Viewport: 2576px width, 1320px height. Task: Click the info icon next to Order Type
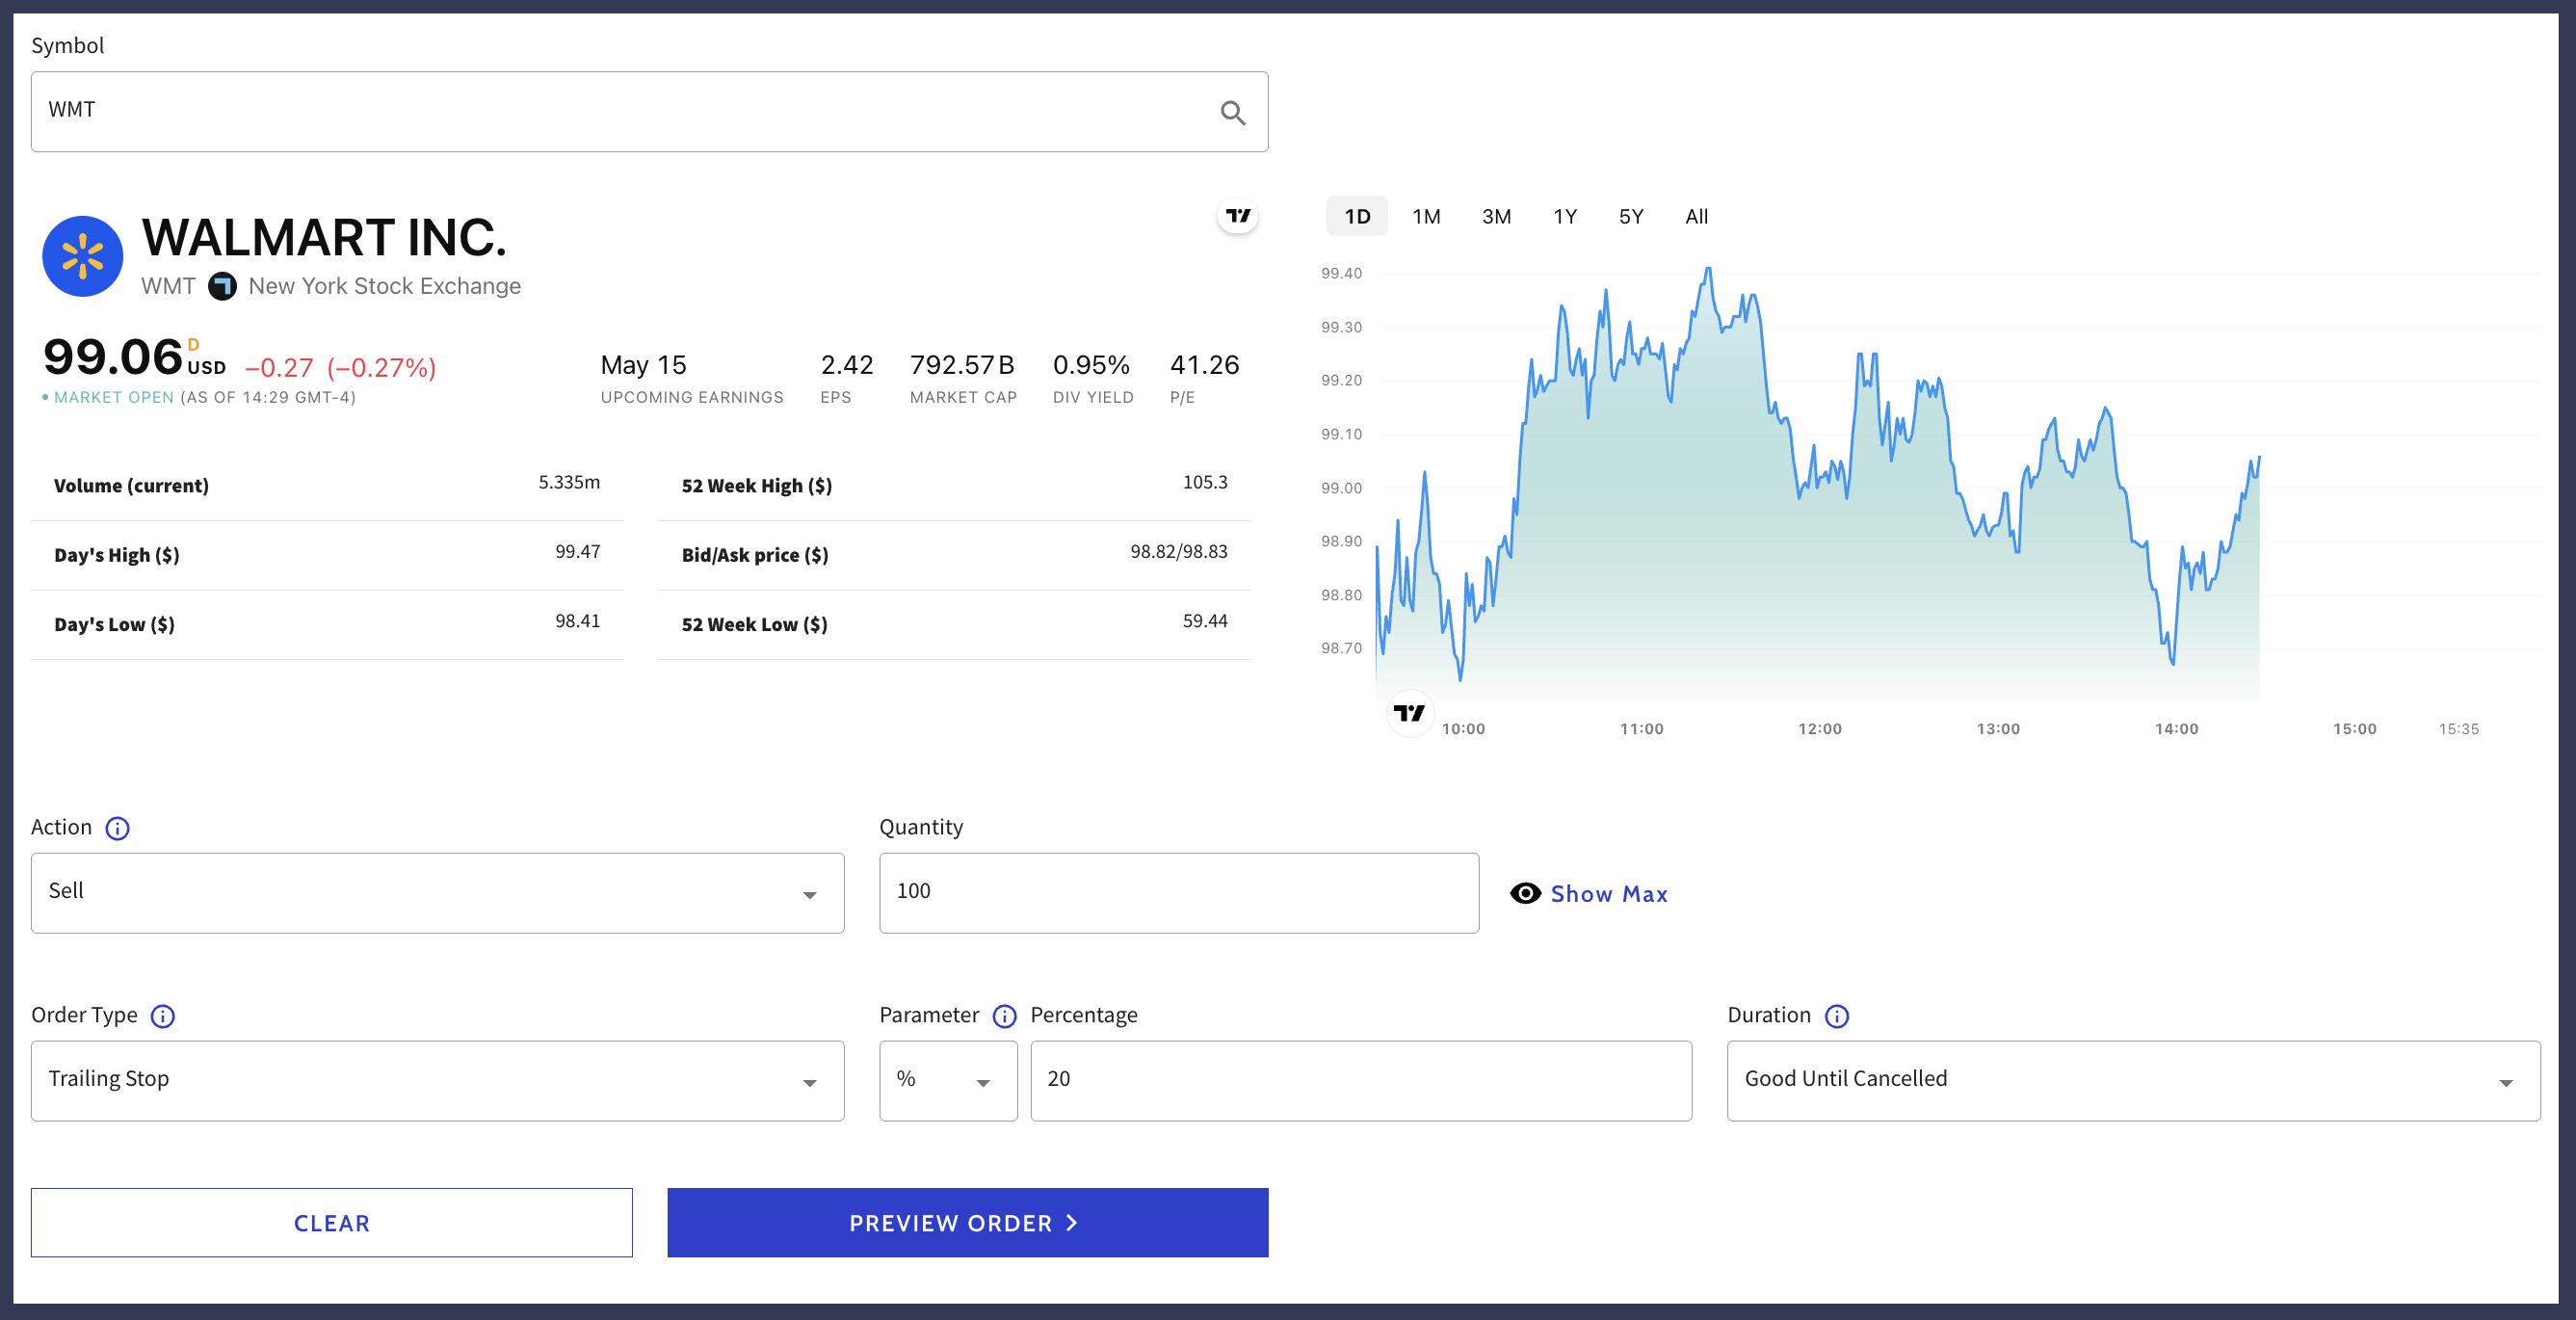point(162,1016)
